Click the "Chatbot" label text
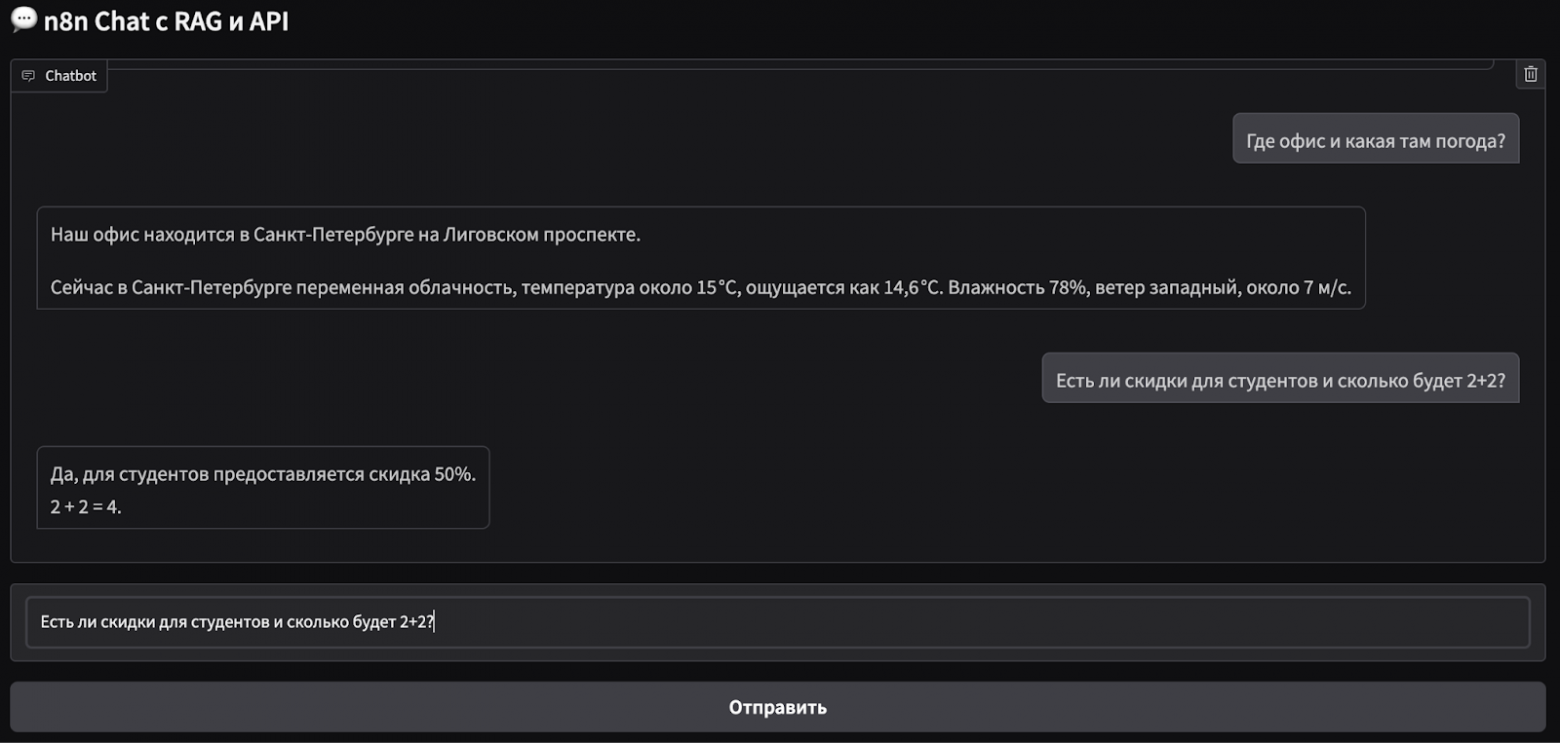Screen dimensions: 1560x743 (71, 76)
